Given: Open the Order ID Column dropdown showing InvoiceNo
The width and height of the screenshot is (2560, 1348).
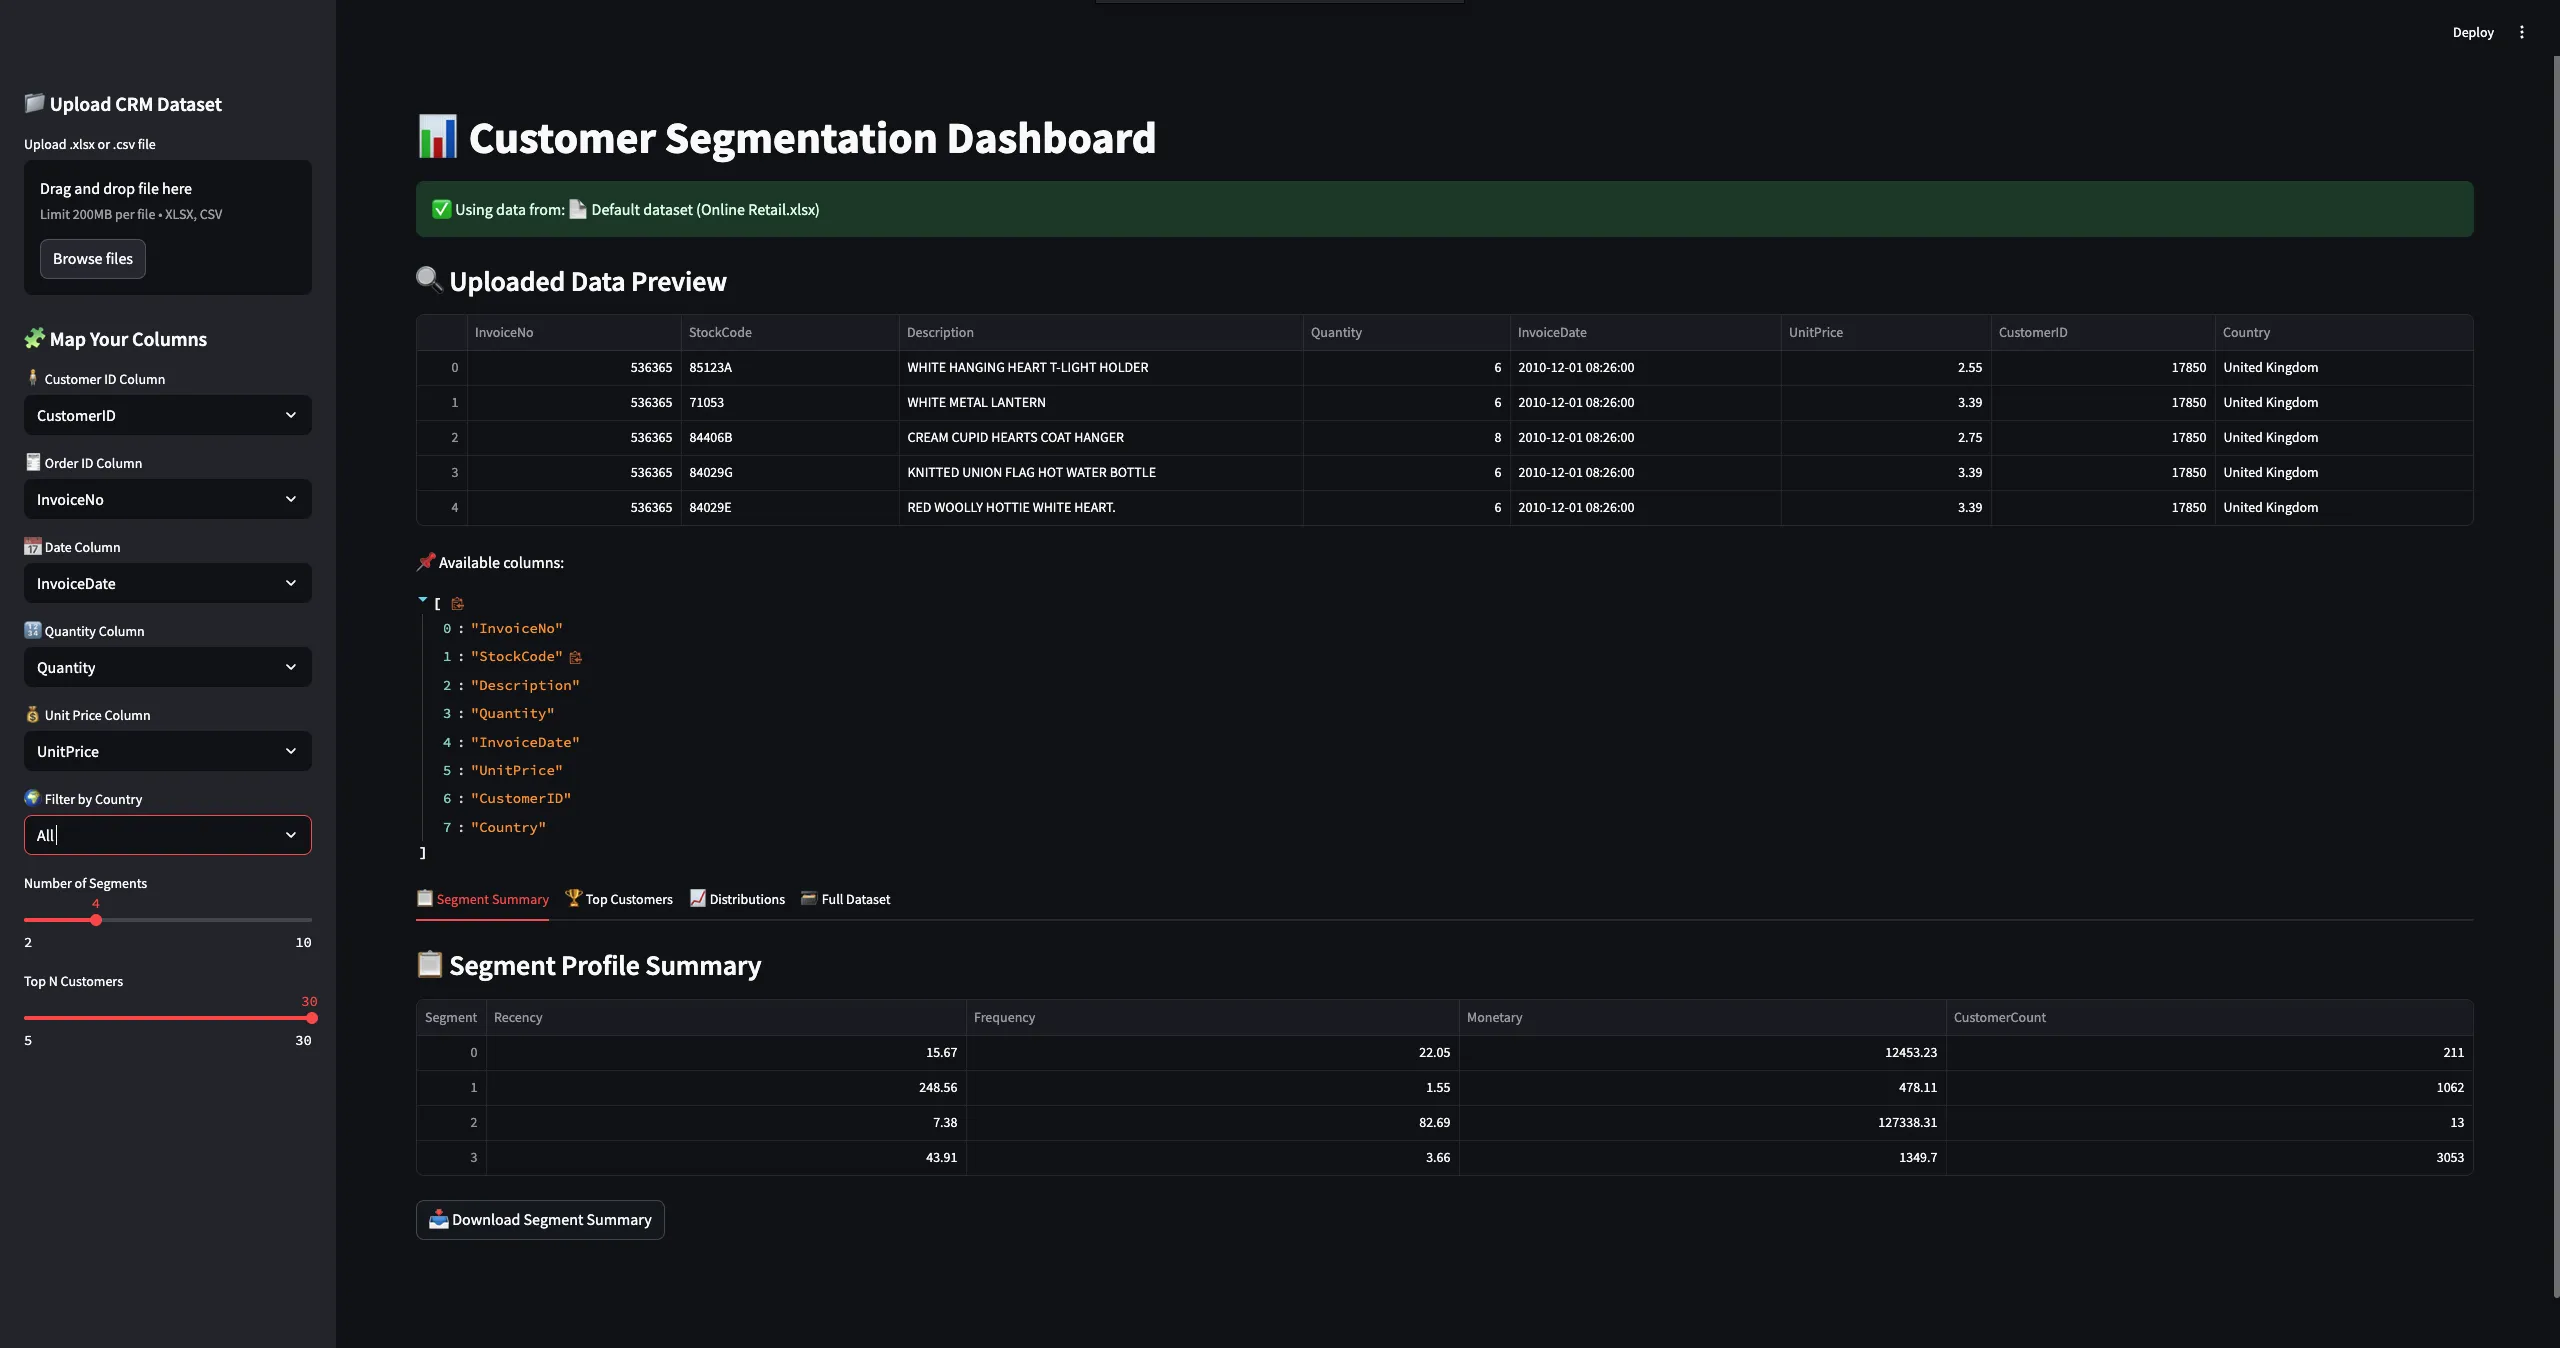Looking at the screenshot, I should coord(166,499).
